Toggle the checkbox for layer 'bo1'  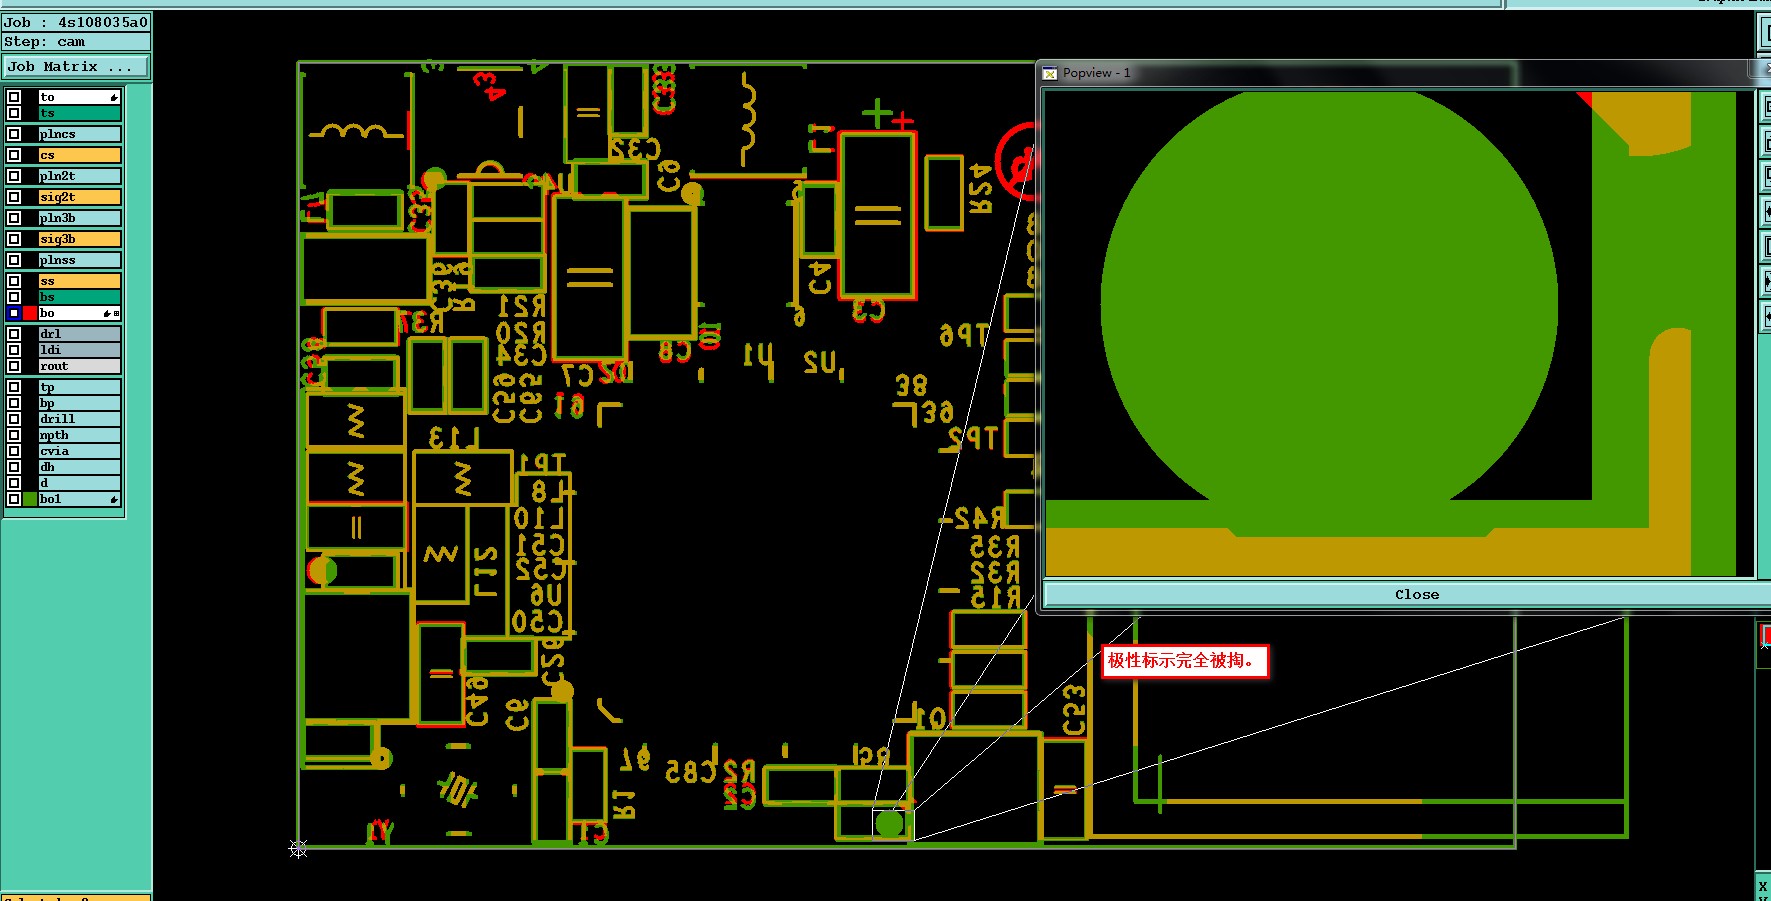click(14, 499)
